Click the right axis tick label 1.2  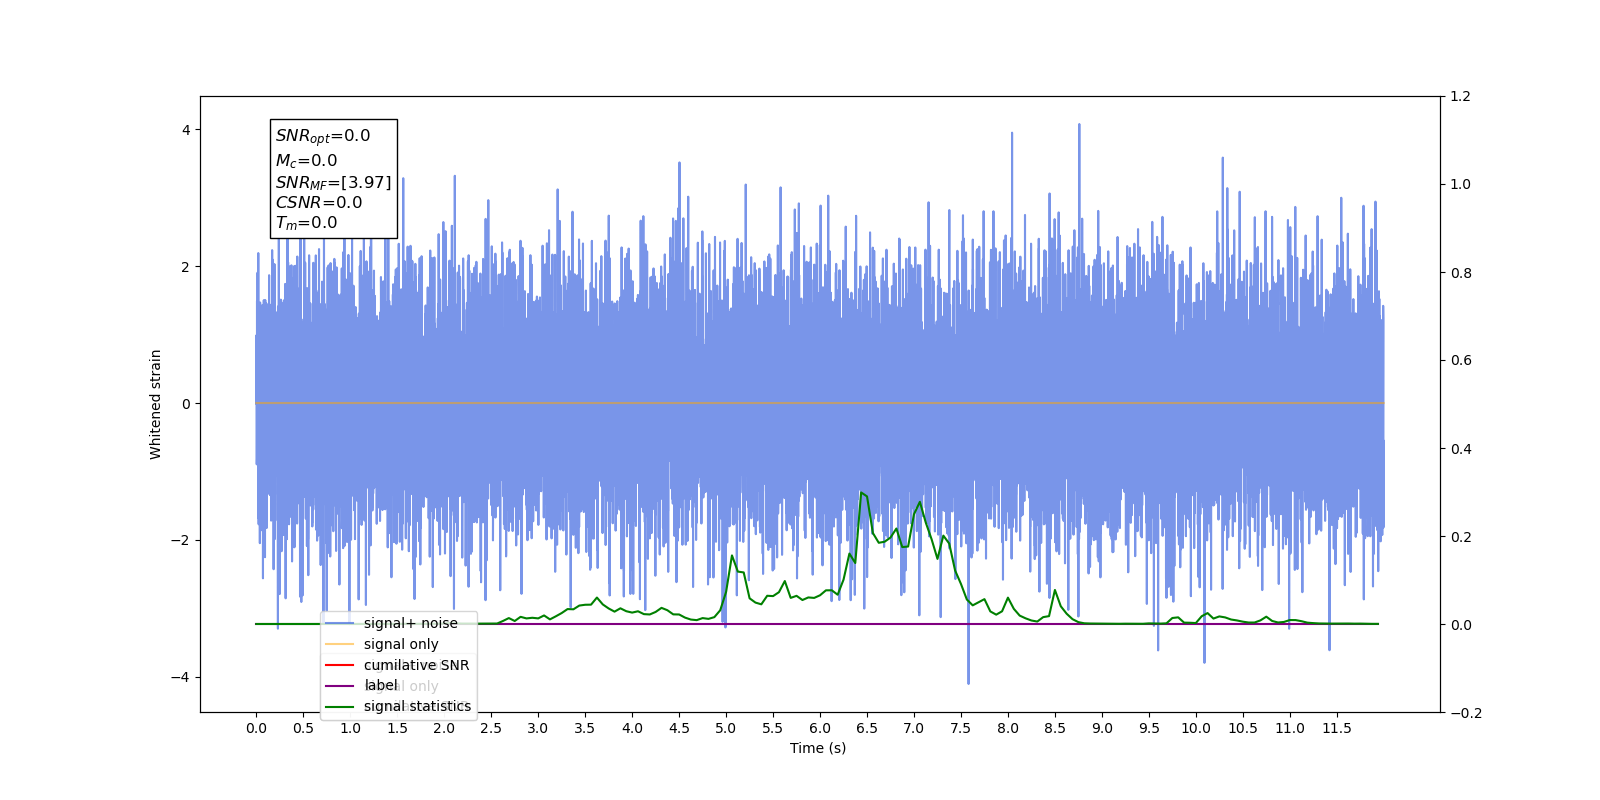coord(1461,97)
